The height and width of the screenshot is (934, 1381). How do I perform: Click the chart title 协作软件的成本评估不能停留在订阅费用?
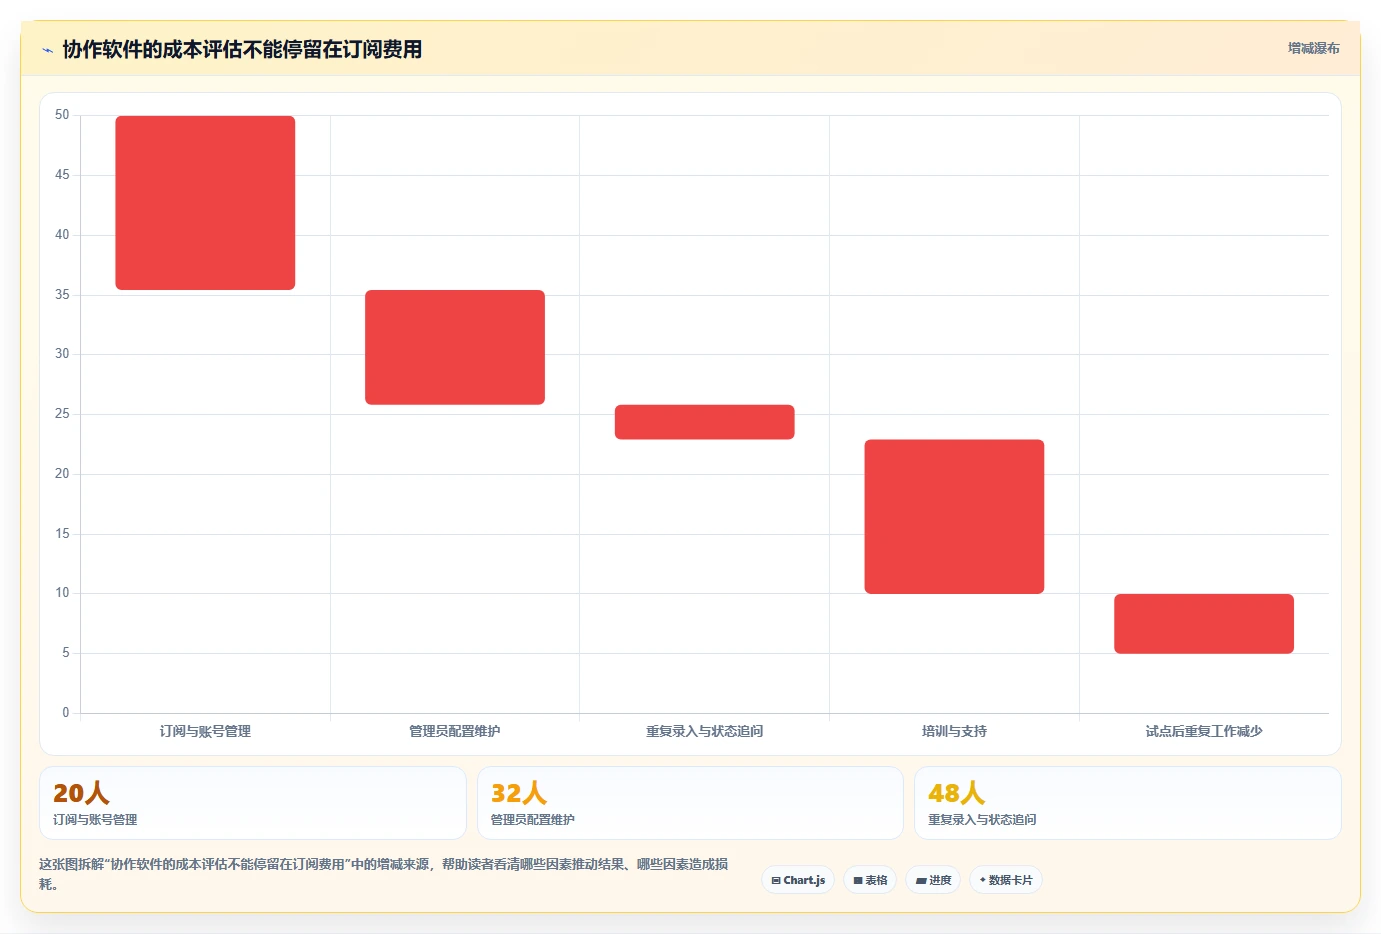pyautogui.click(x=242, y=49)
